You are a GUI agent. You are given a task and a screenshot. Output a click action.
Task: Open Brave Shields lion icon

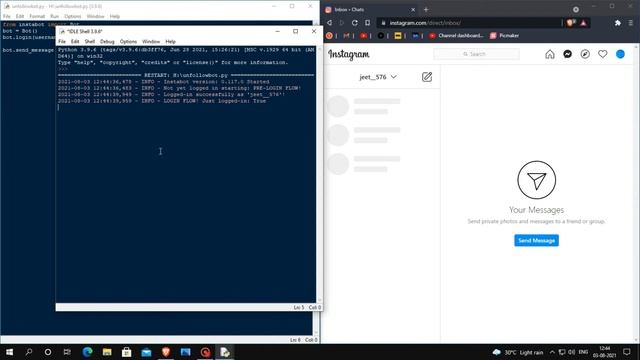click(x=570, y=23)
